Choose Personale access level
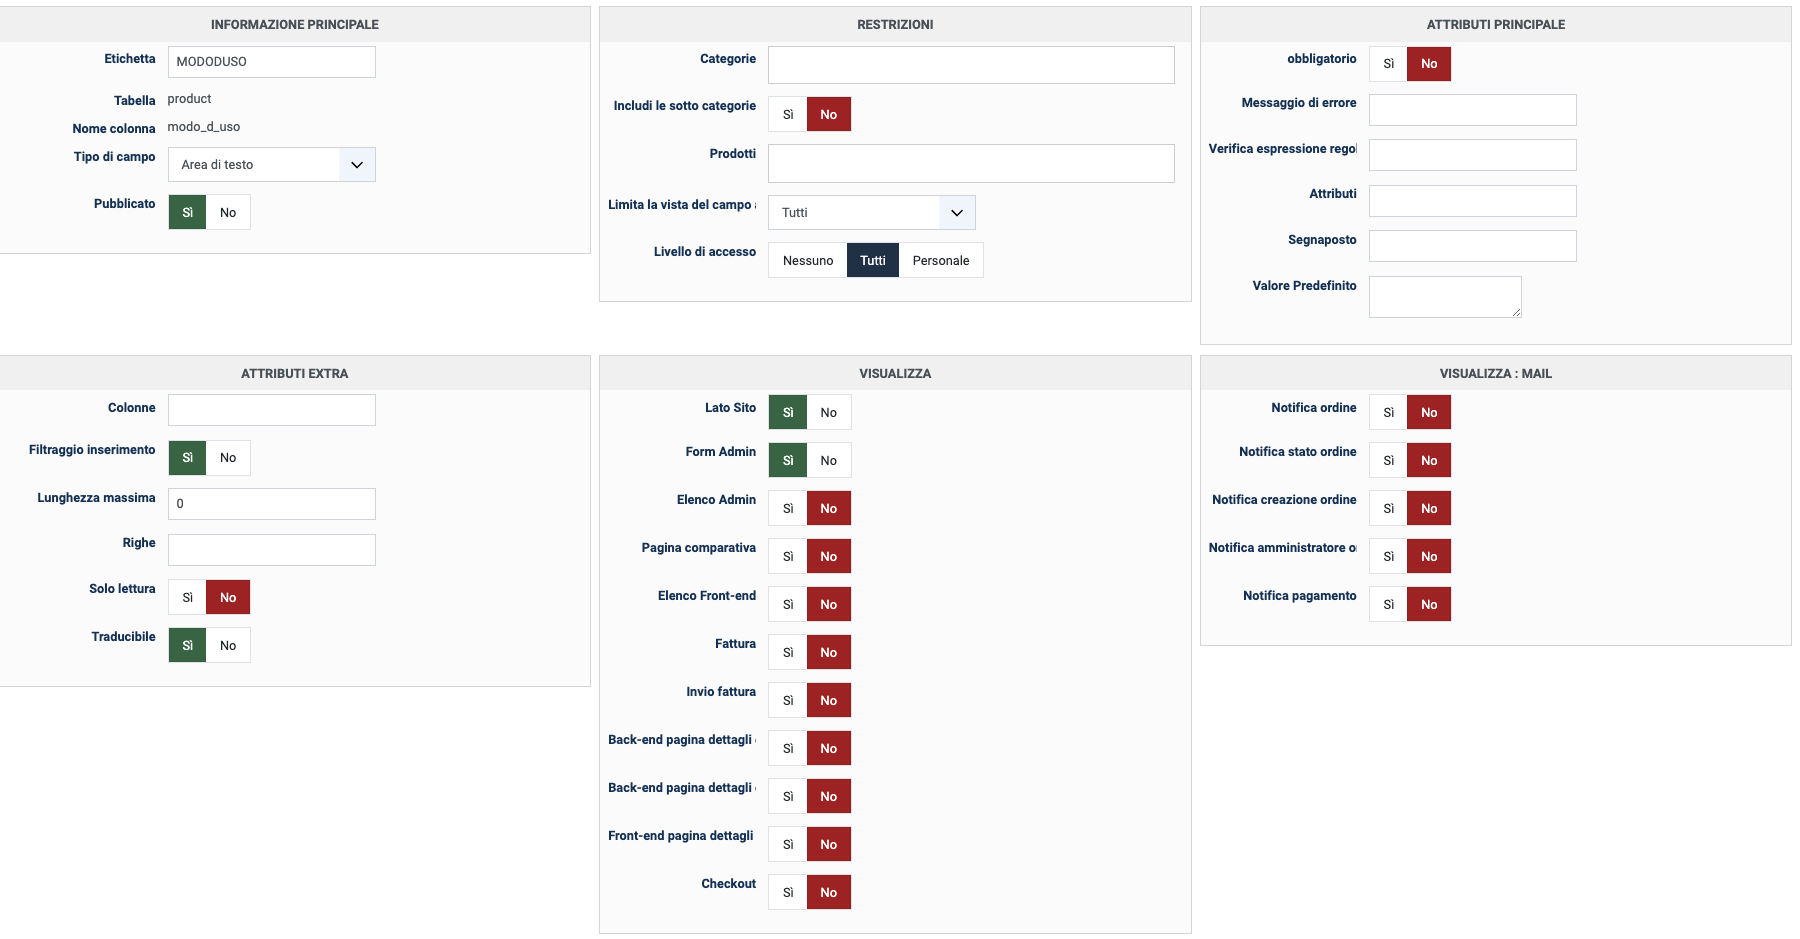Viewport: 1800px width, 939px height. click(940, 261)
